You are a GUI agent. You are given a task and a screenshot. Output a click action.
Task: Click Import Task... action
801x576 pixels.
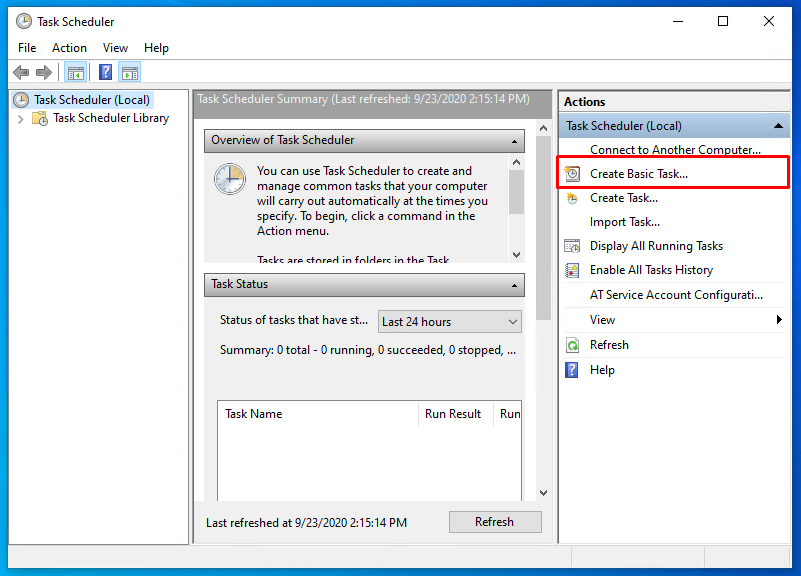pyautogui.click(x=625, y=222)
